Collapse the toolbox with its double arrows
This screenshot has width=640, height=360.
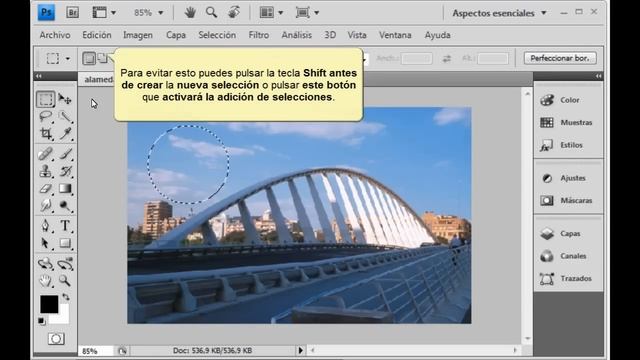coord(39,76)
